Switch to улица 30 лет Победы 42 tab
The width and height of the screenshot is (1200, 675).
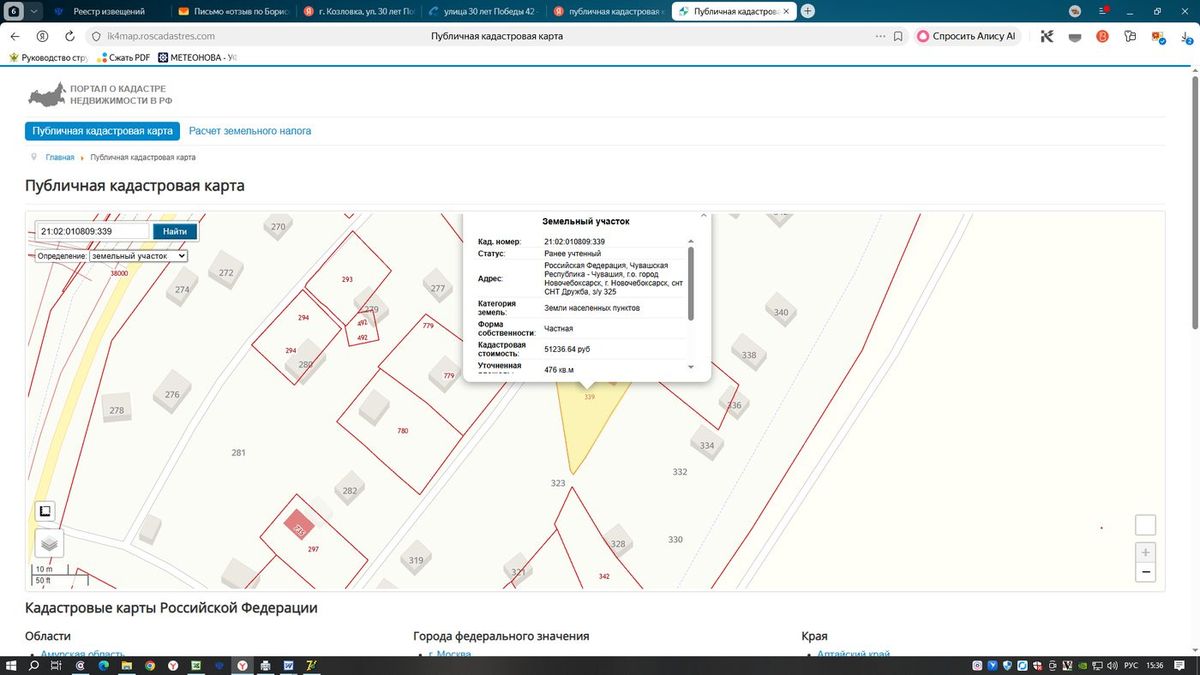484,11
